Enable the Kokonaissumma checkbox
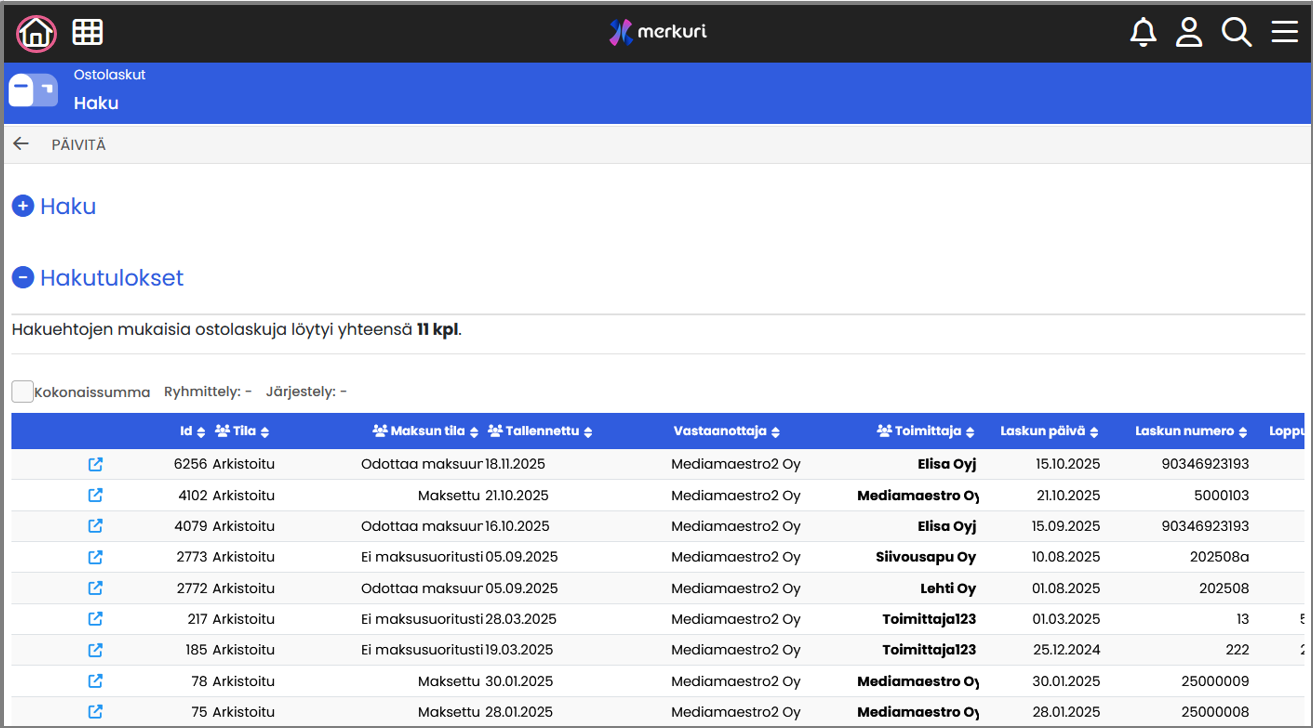The height and width of the screenshot is (728, 1313). pos(22,392)
